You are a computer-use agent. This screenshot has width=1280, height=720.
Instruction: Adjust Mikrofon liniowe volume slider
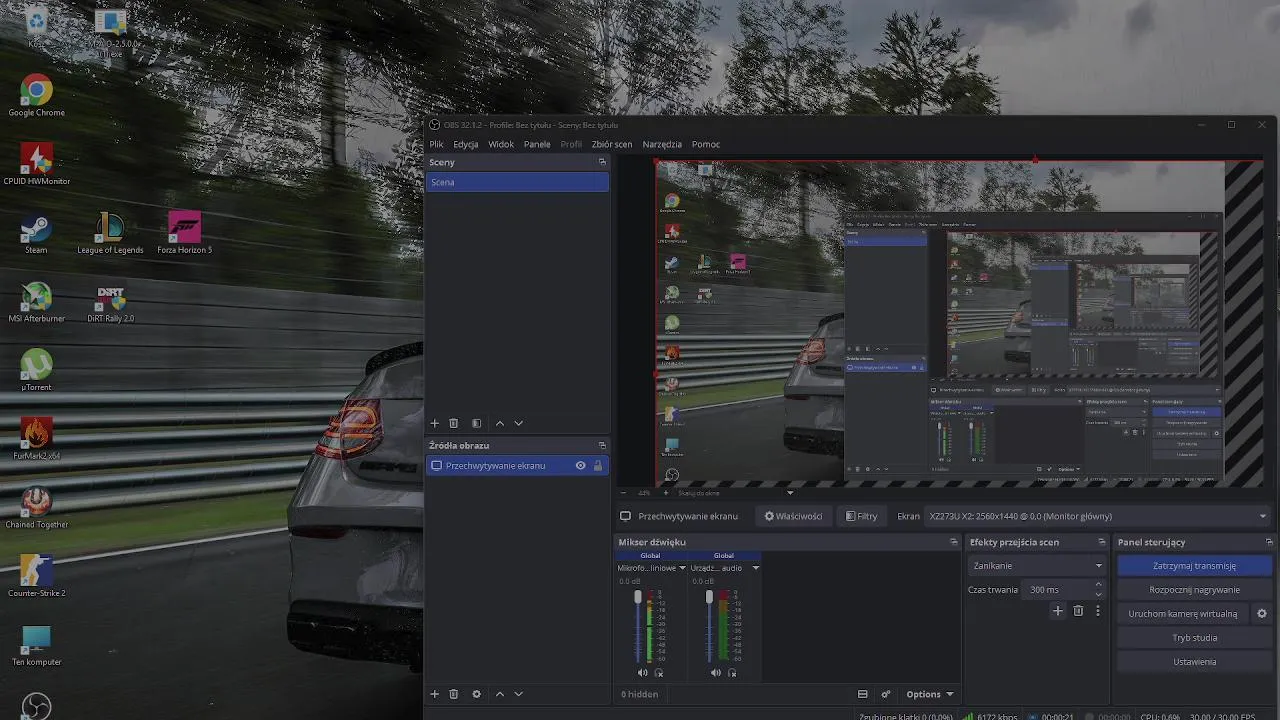(x=638, y=625)
